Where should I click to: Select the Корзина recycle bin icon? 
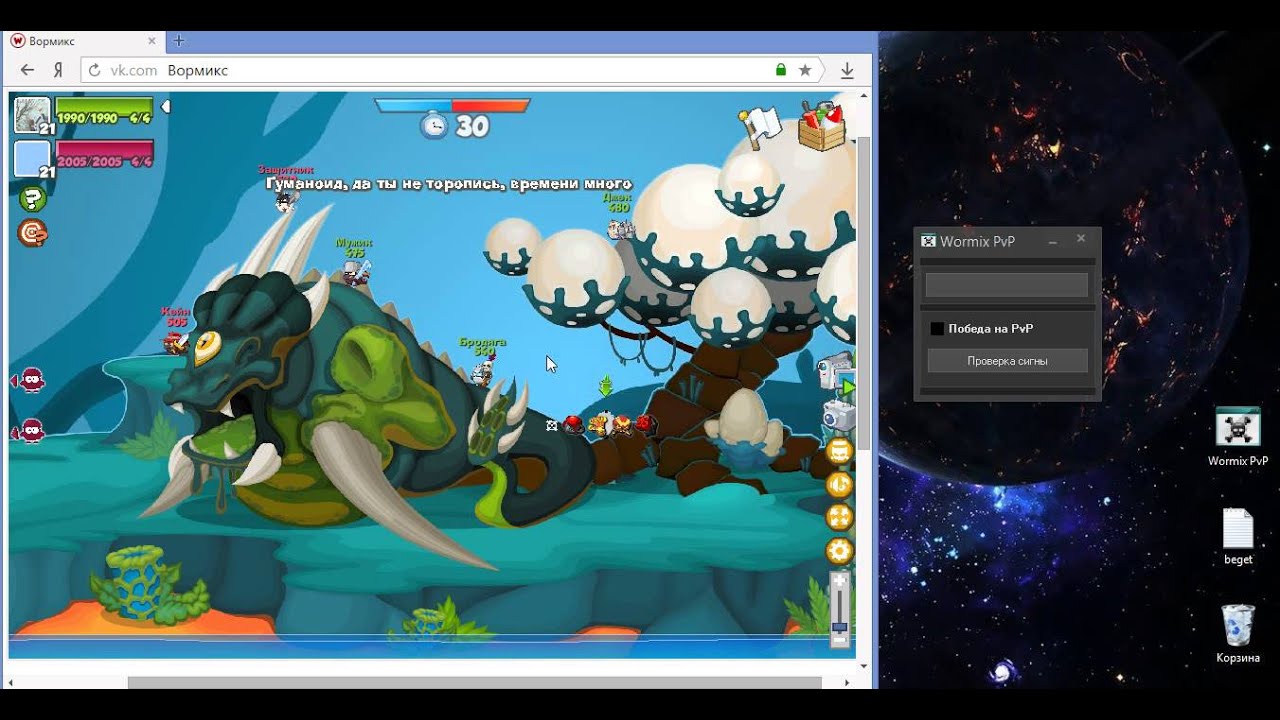click(1238, 634)
